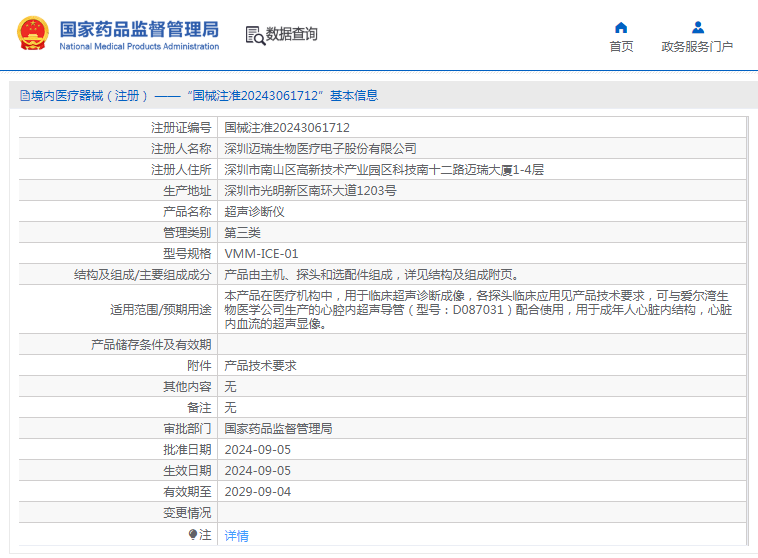Click the lightbulb icon beside 注
This screenshot has width=758, height=558.
(x=193, y=534)
